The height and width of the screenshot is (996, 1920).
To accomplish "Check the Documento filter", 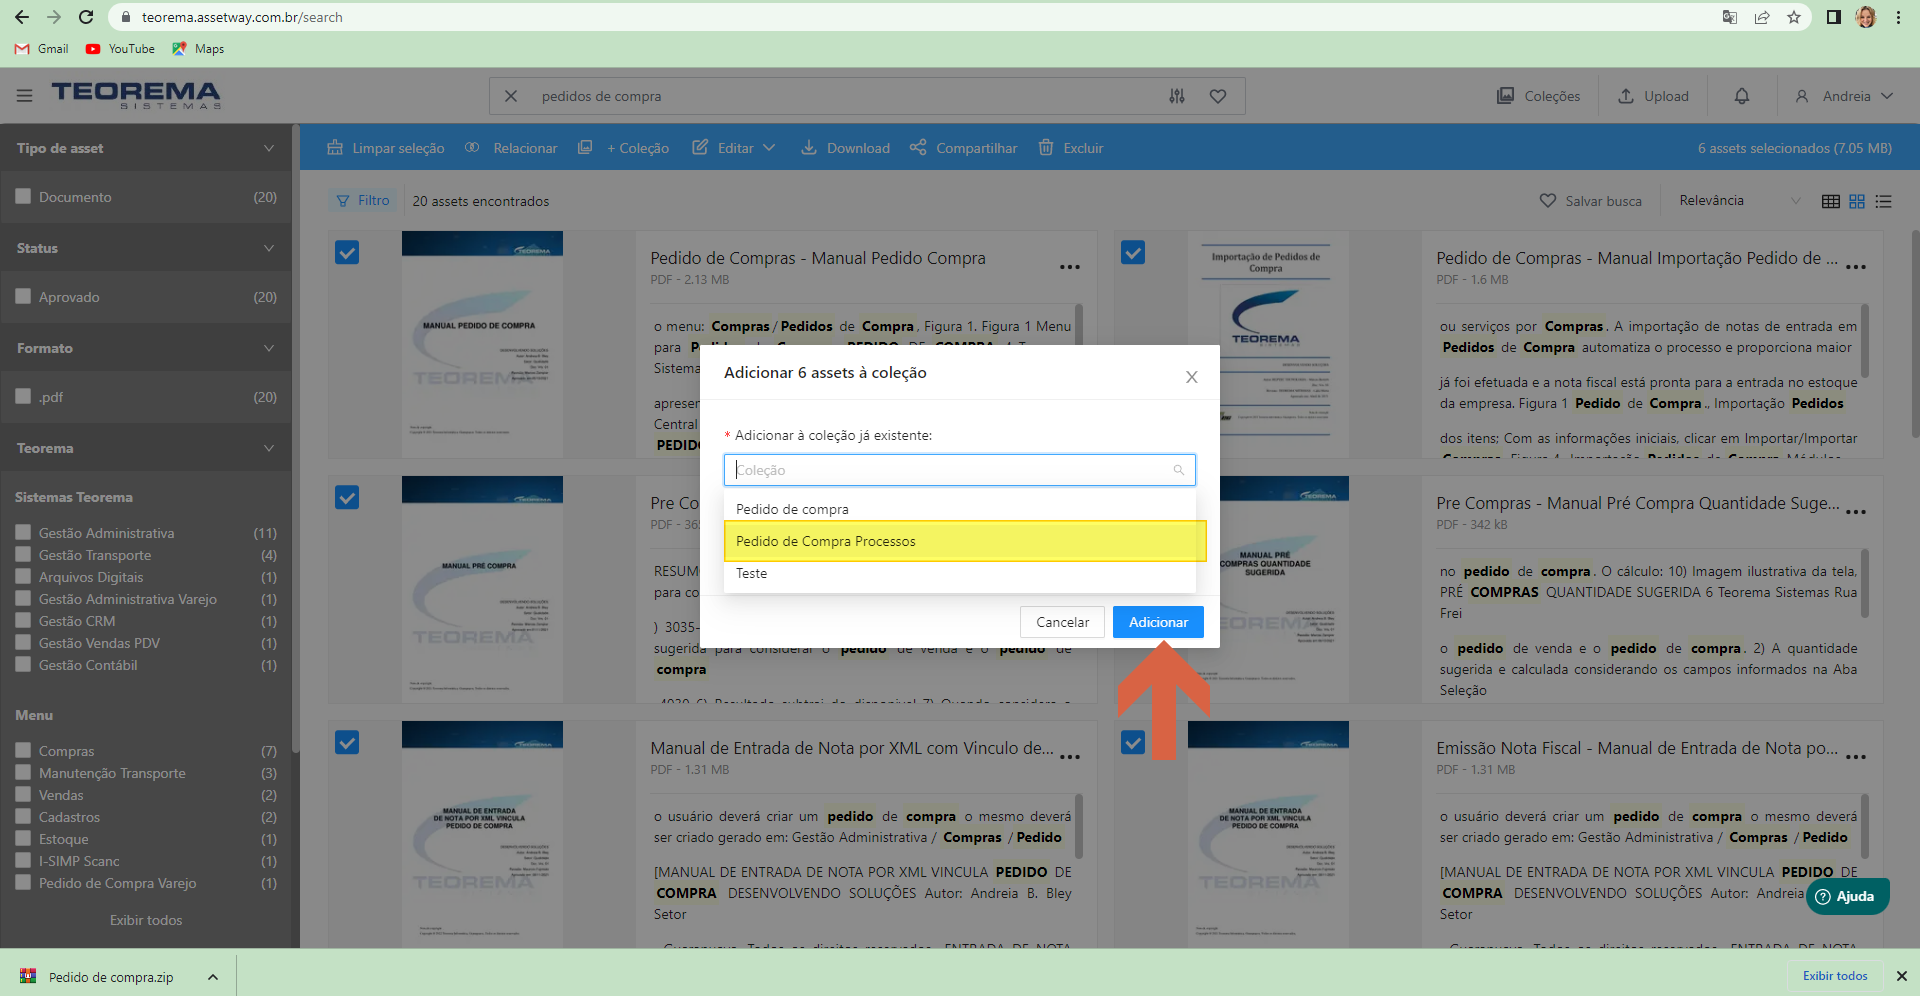I will pos(23,196).
